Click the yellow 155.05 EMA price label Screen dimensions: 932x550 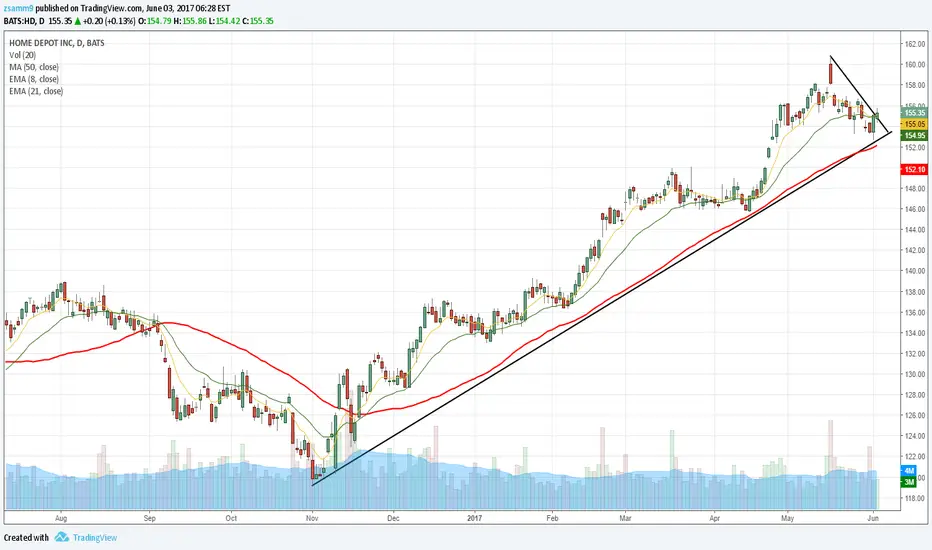coord(914,124)
